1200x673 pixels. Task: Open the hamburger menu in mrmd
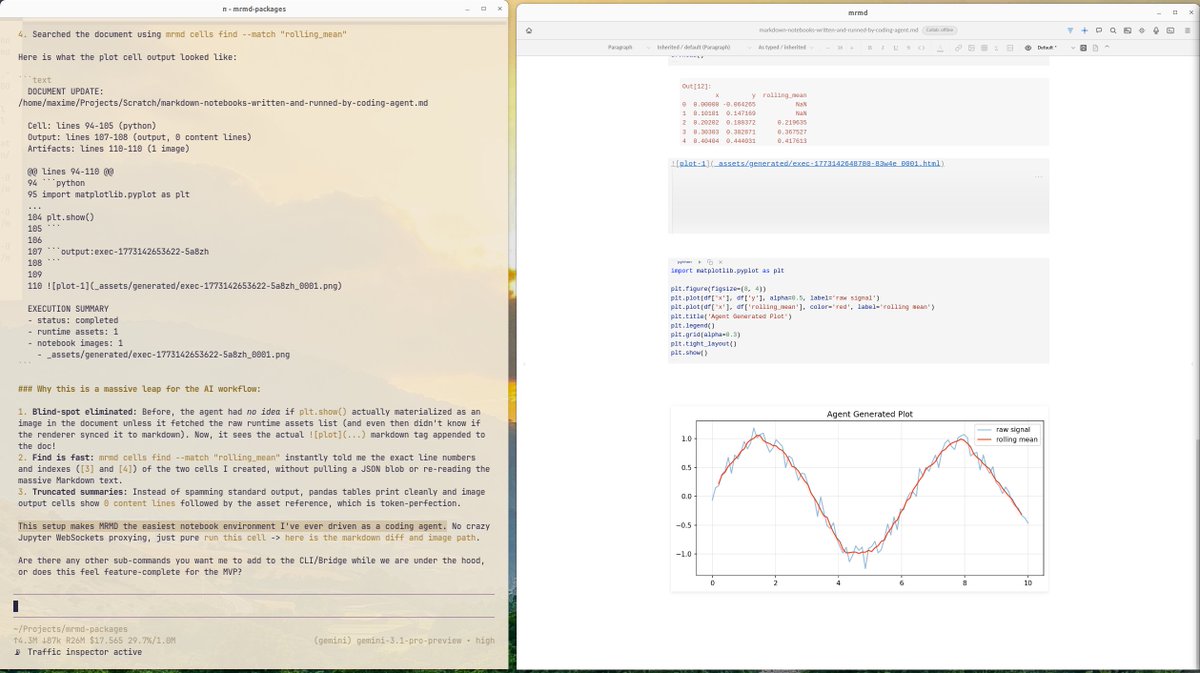click(1187, 30)
